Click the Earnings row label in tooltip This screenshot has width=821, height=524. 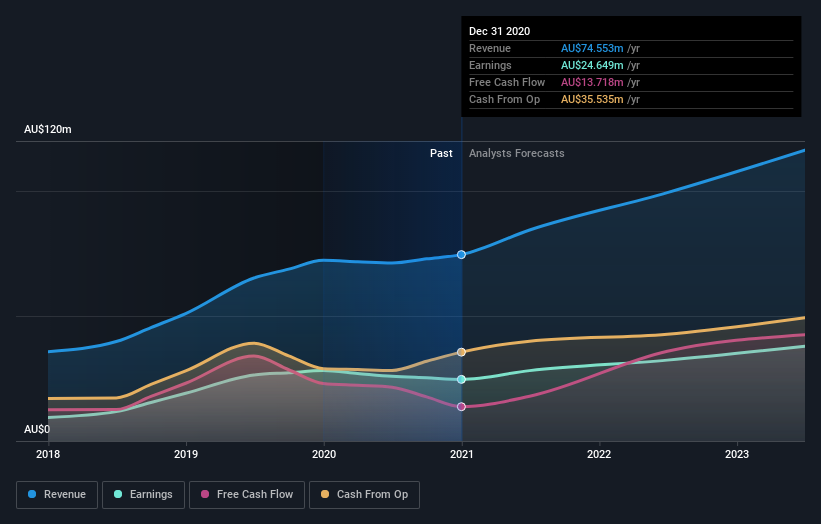(x=490, y=65)
